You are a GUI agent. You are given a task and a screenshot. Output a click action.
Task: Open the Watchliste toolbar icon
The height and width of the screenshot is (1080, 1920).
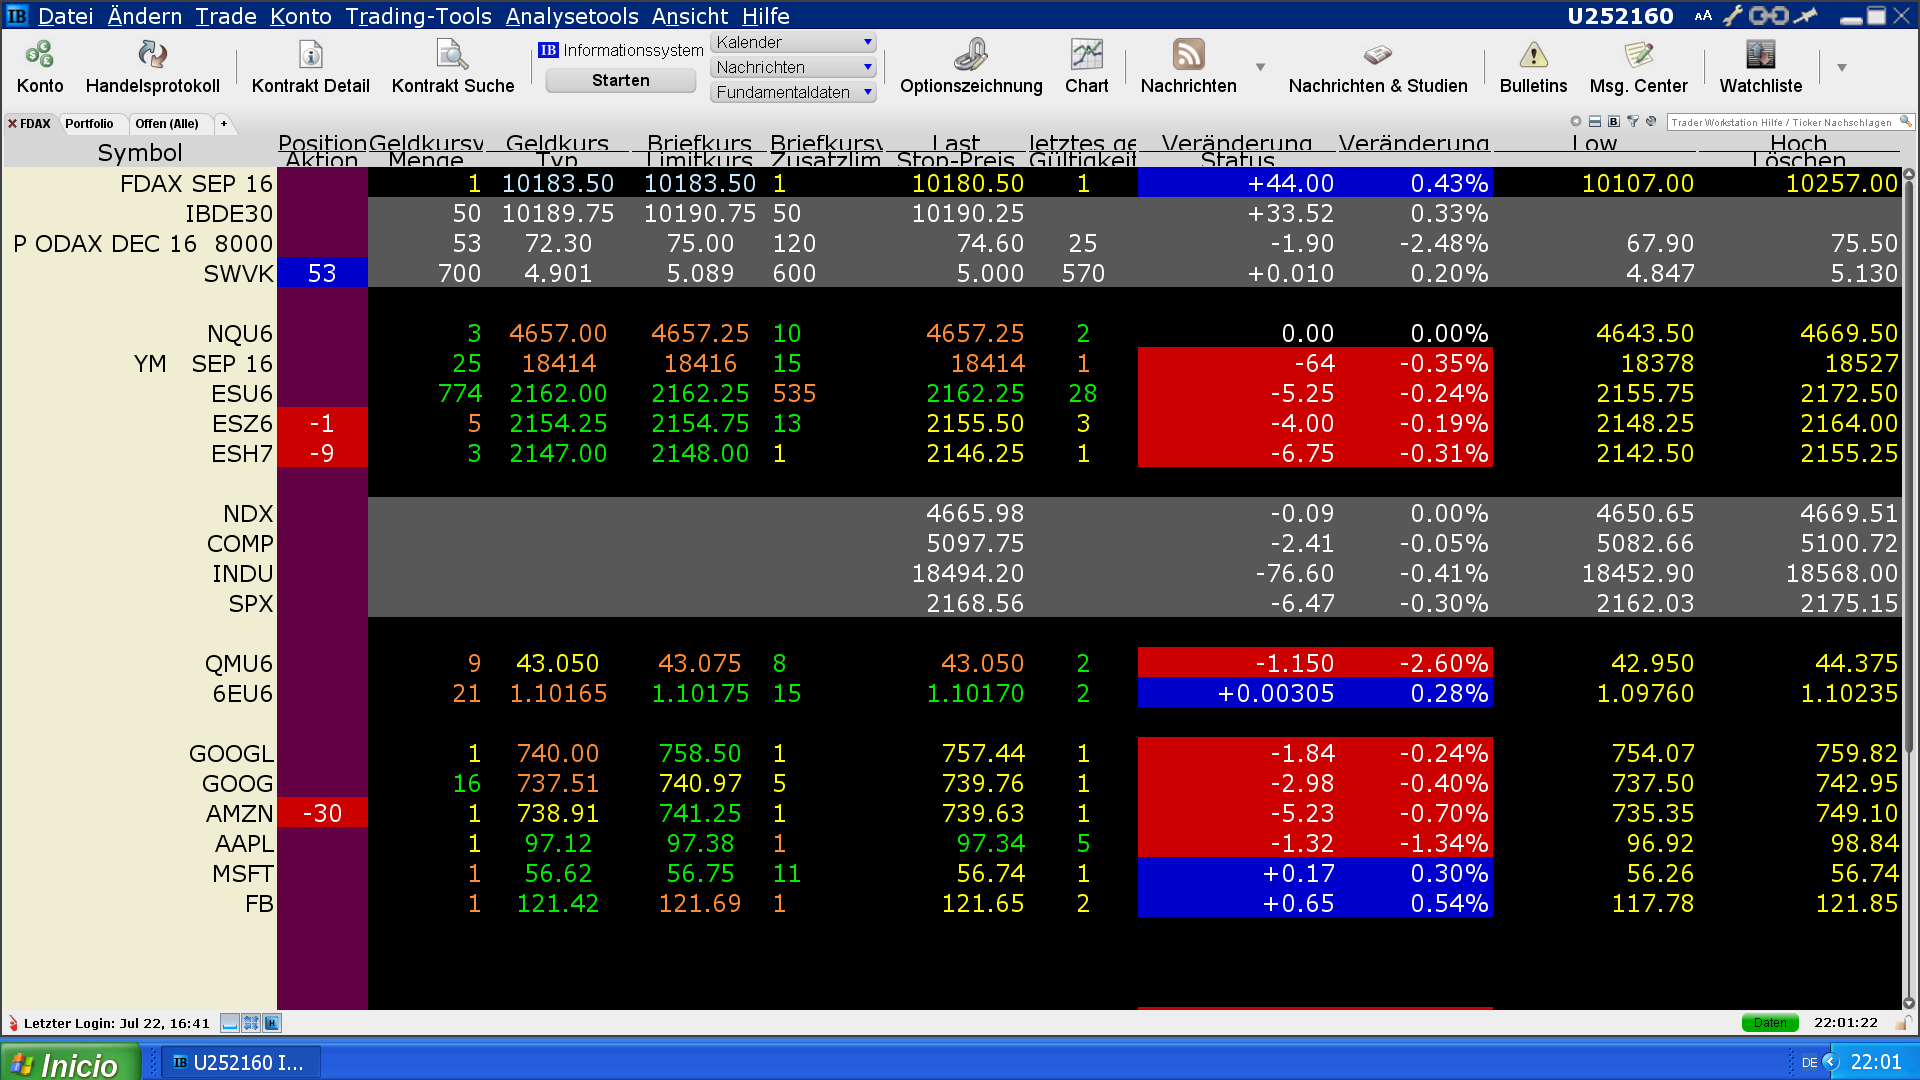(1760, 55)
